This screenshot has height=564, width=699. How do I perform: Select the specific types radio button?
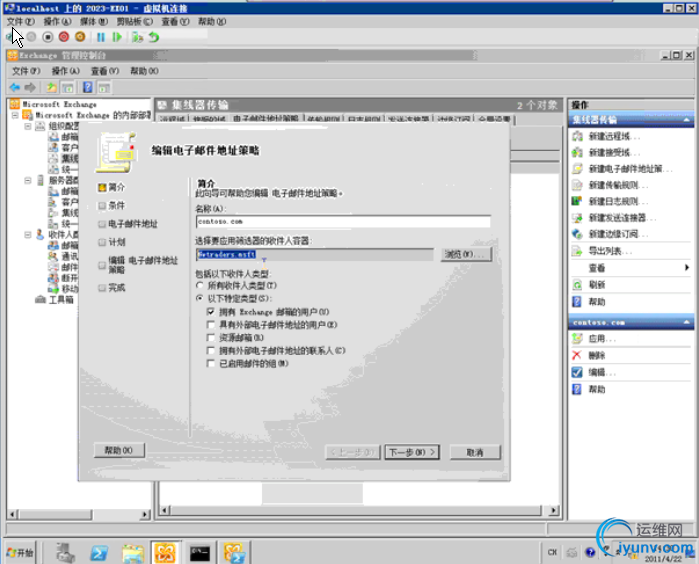[x=200, y=298]
